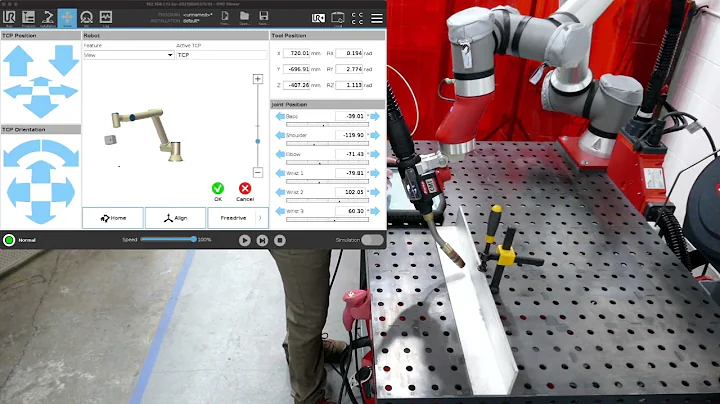720x404 pixels.
Task: Open the I/O tab
Action: [86, 18]
